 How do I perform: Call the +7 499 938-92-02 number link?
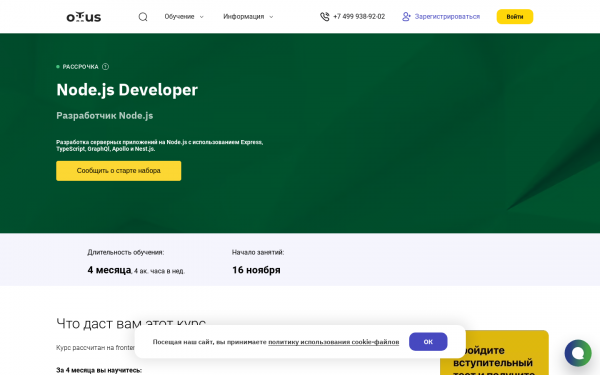(x=359, y=17)
